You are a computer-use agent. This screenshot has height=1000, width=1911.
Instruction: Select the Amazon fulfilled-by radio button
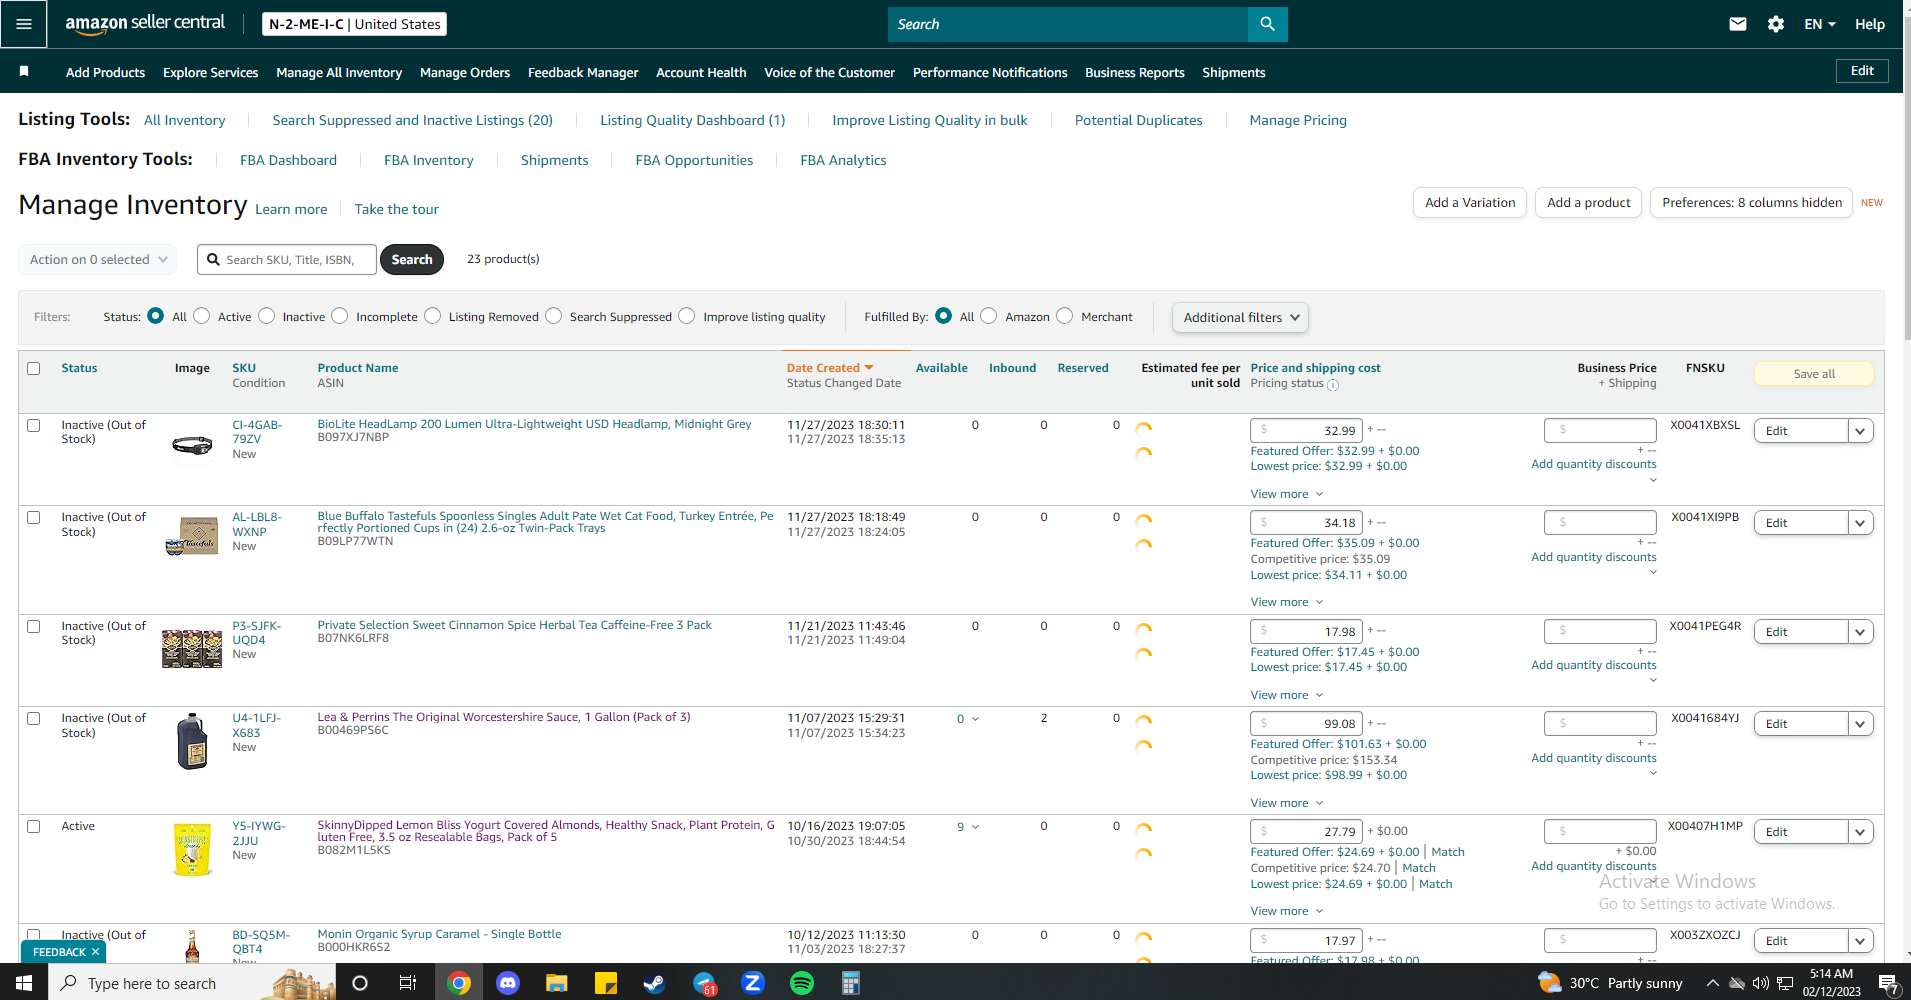[x=989, y=316]
